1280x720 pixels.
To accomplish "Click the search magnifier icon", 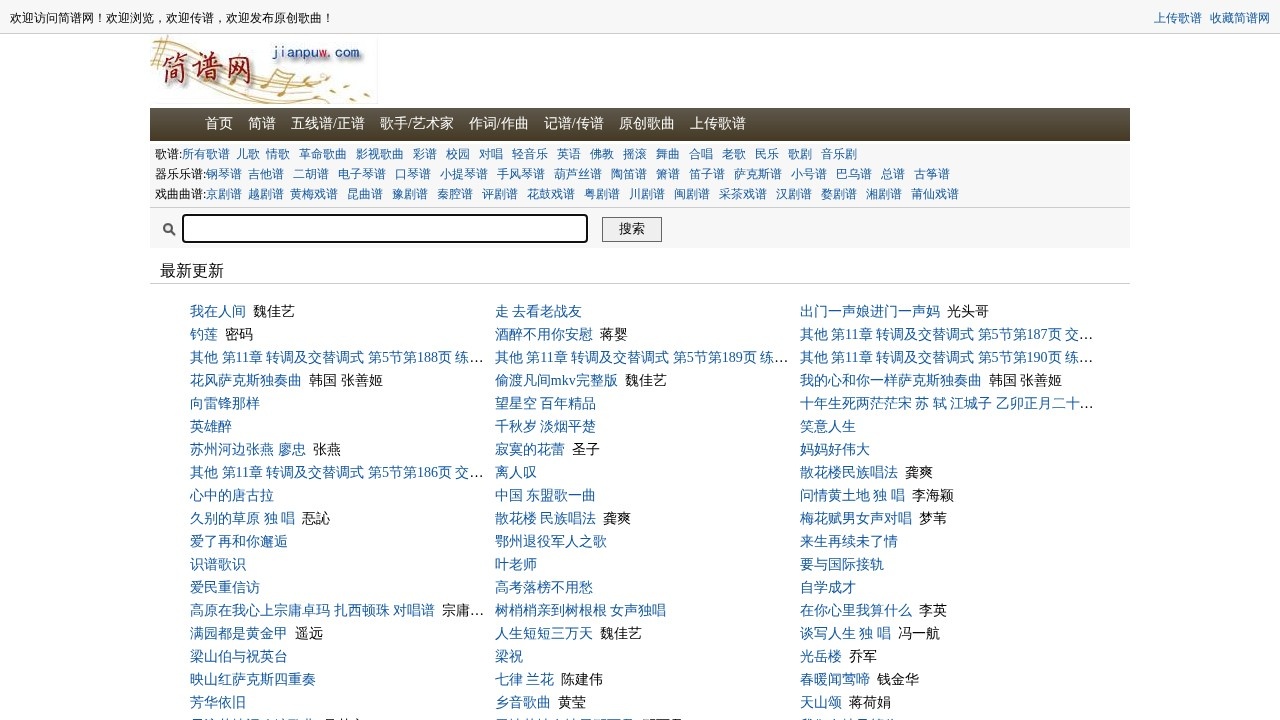I will [x=168, y=229].
